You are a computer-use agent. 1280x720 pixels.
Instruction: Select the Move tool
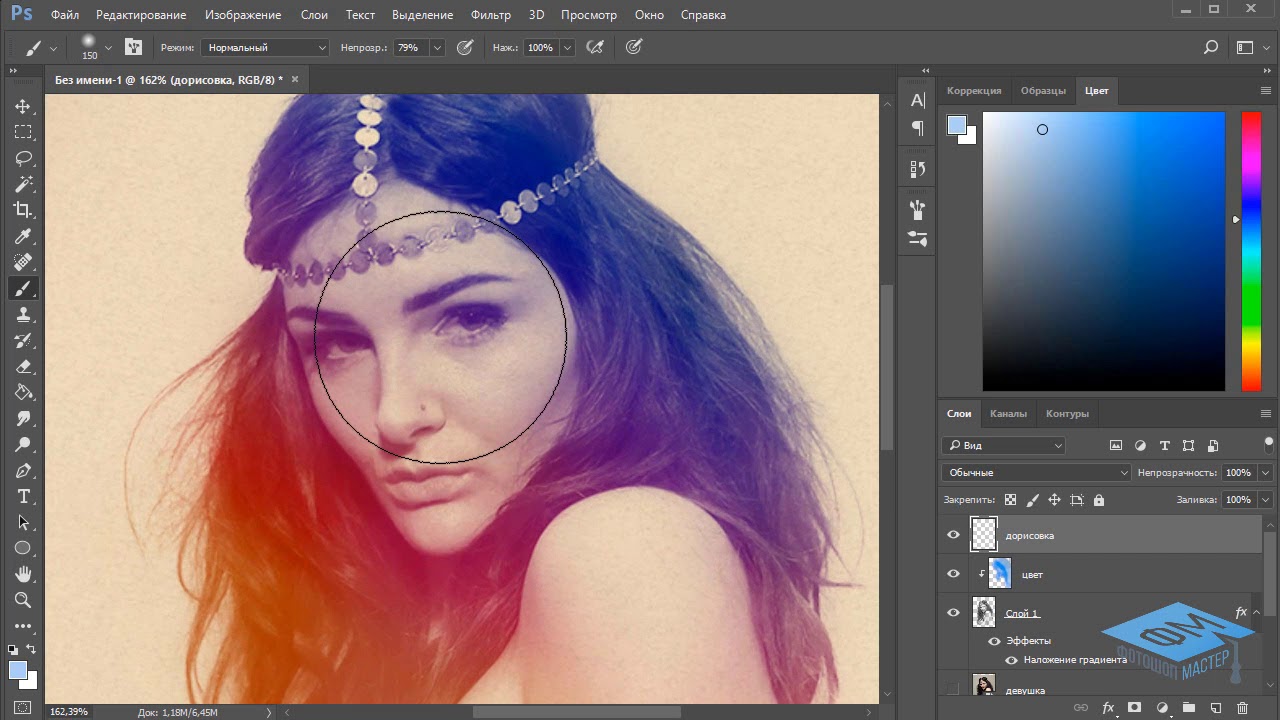23,106
